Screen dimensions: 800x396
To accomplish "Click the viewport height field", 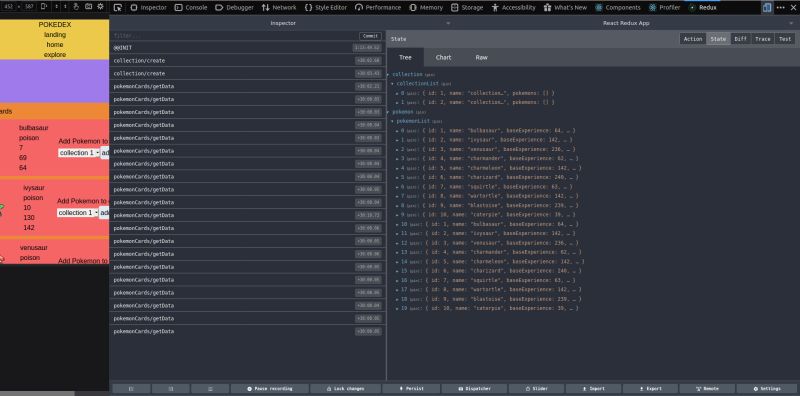I will pos(29,7).
